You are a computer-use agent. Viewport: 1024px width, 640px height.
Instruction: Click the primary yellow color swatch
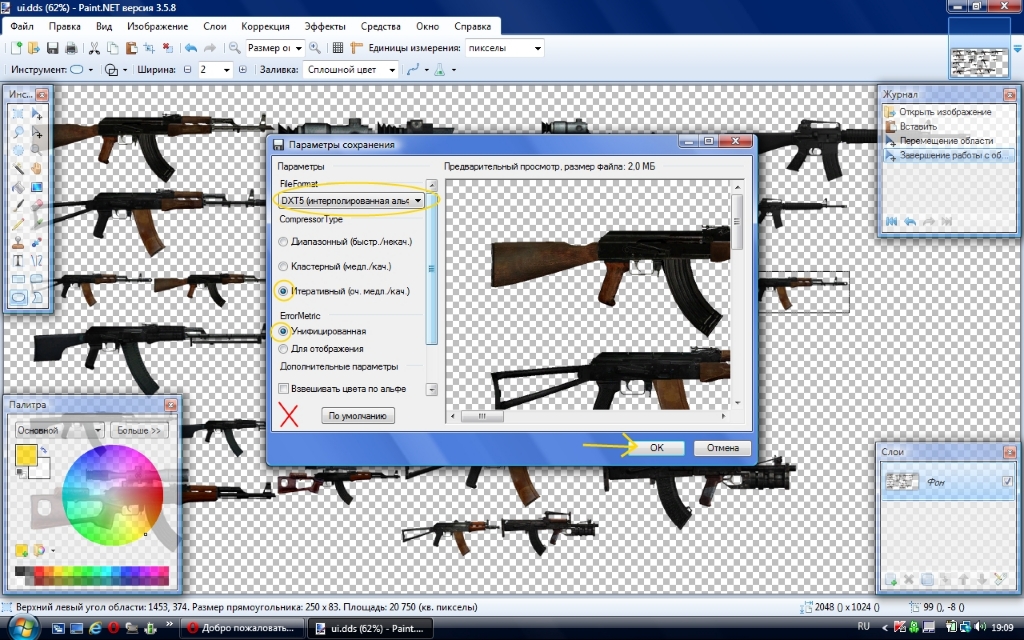25,455
